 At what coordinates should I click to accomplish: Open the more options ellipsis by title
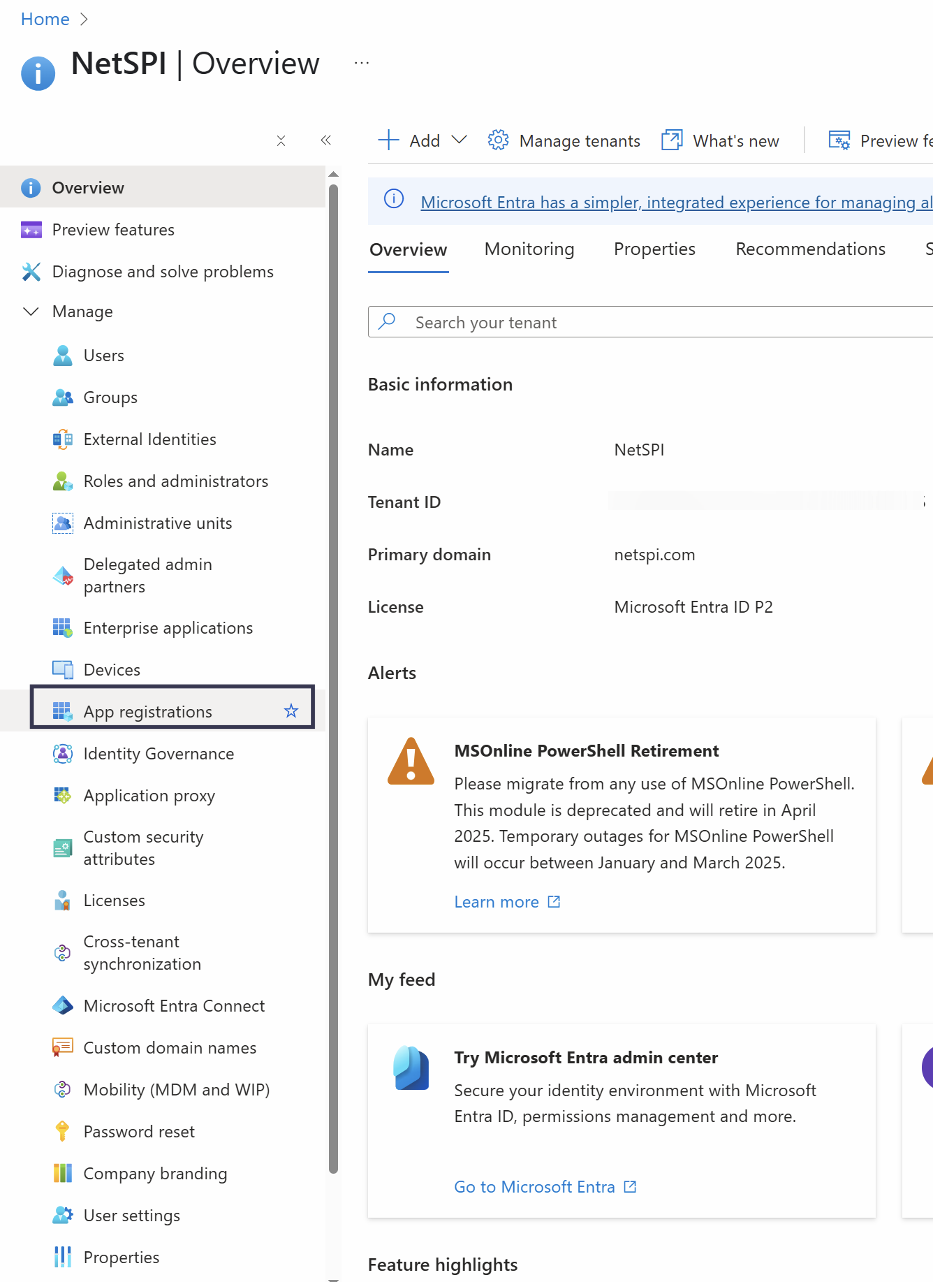coord(362,63)
